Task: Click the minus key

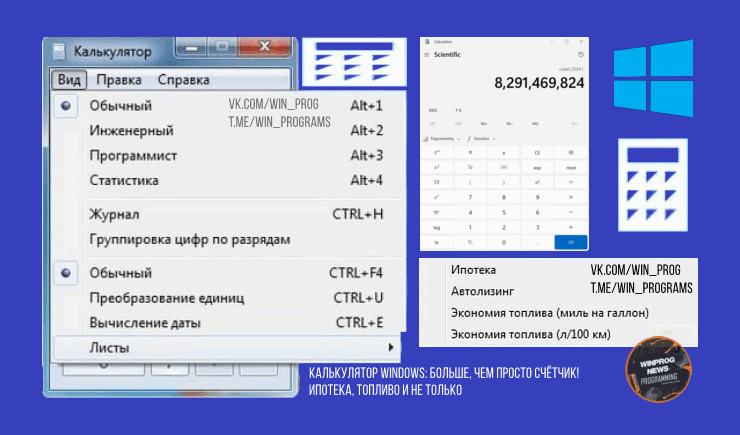Action: click(571, 212)
